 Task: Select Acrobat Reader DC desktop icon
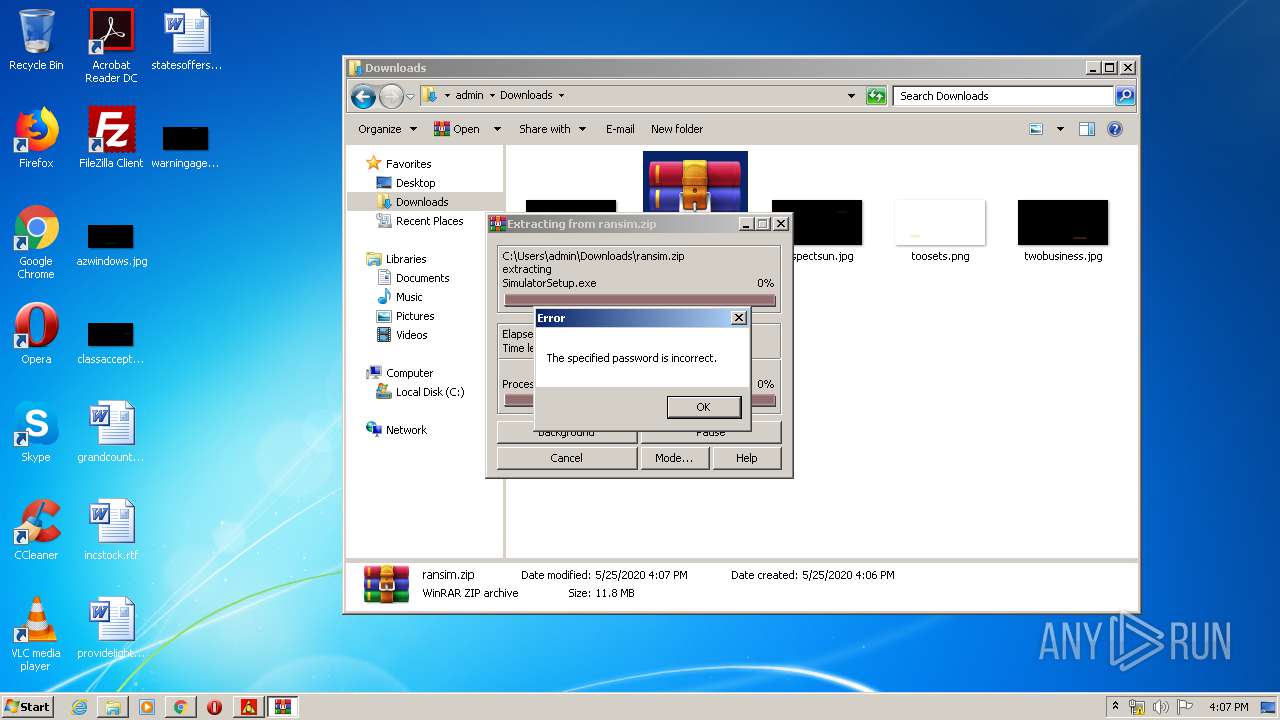[x=111, y=46]
